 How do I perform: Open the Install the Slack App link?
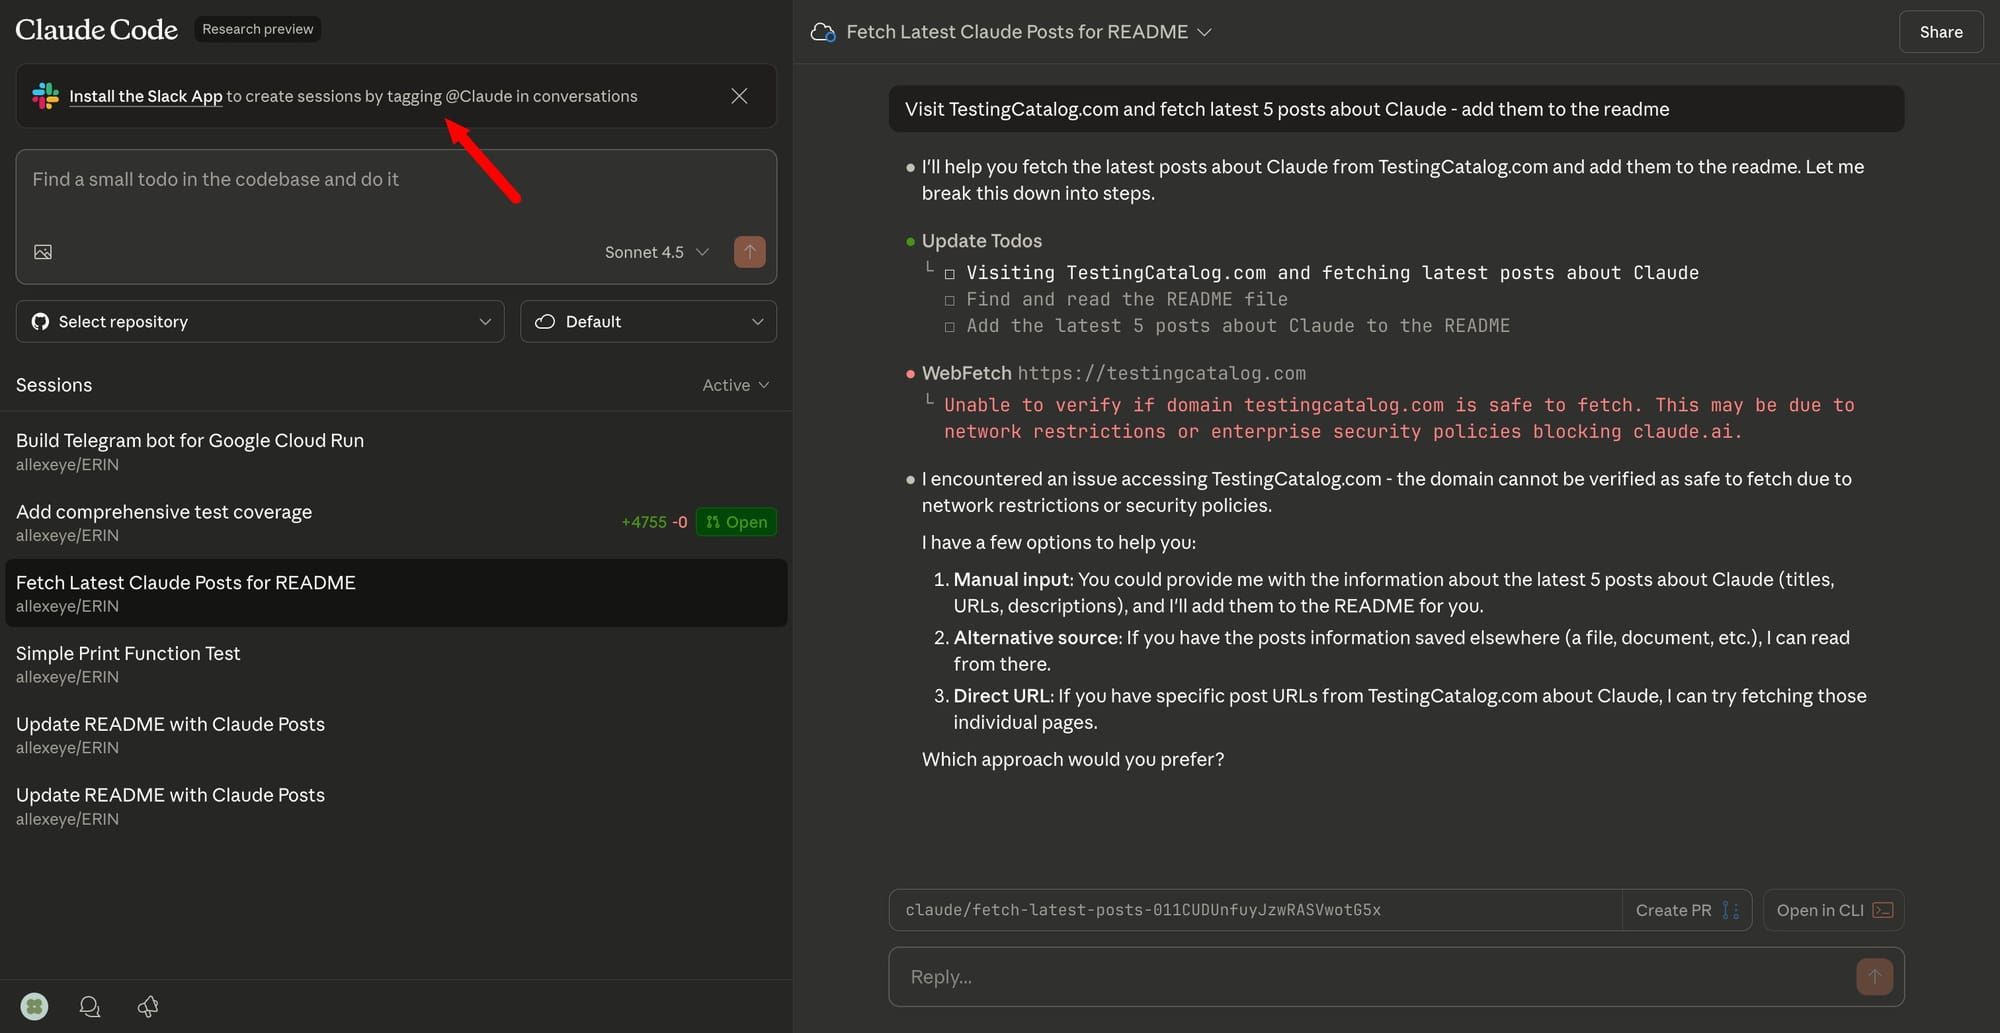pyautogui.click(x=146, y=96)
